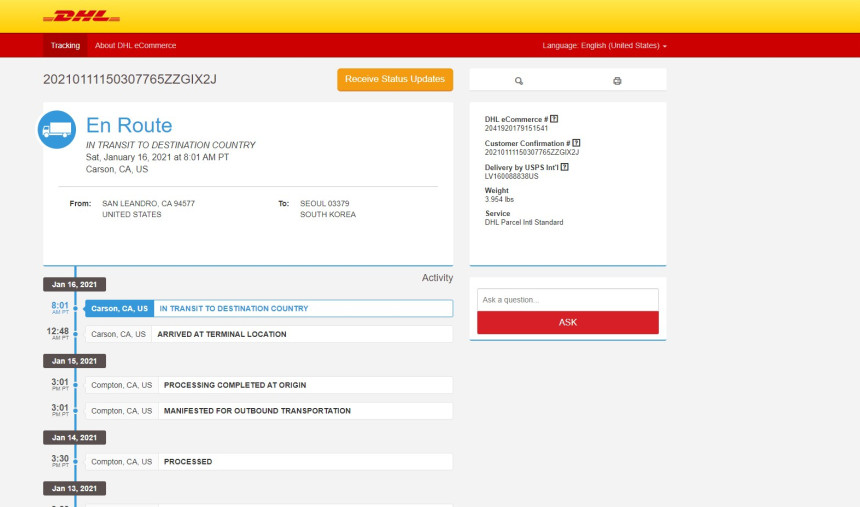The image size is (860, 507).
Task: Click the En Route status heading
Action: point(129,125)
